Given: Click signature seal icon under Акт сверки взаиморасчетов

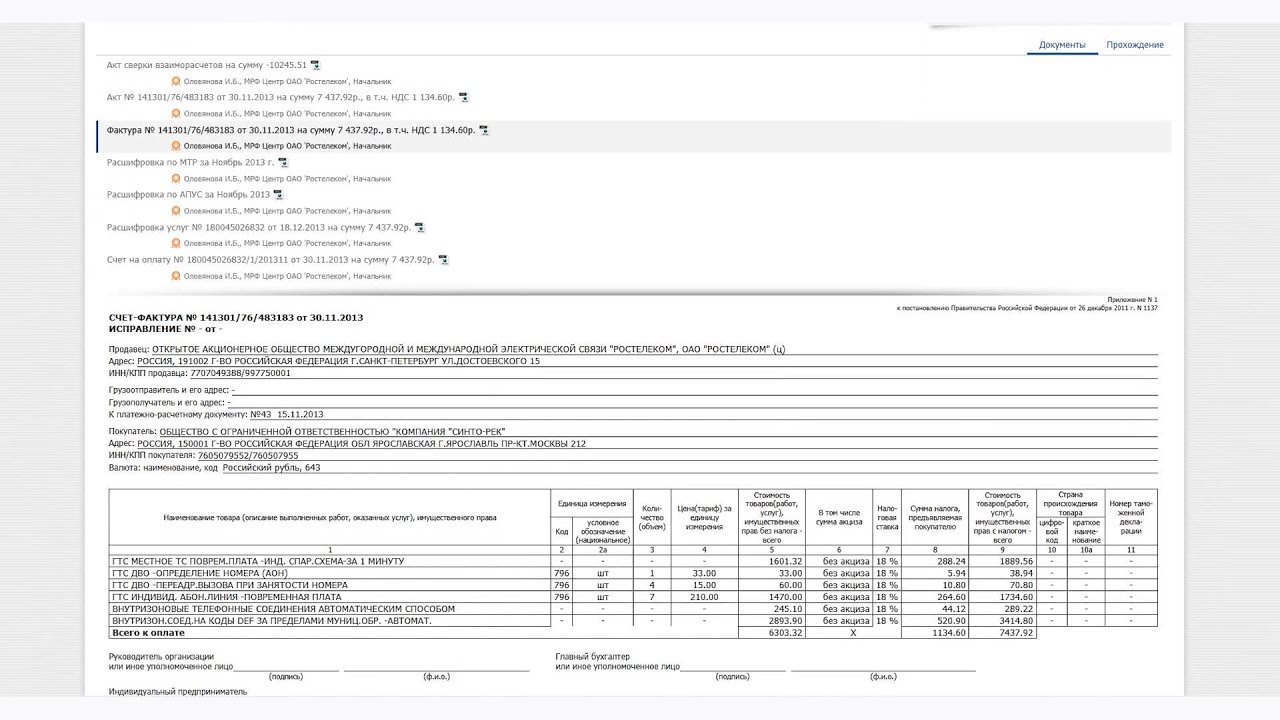Looking at the screenshot, I should [x=176, y=81].
